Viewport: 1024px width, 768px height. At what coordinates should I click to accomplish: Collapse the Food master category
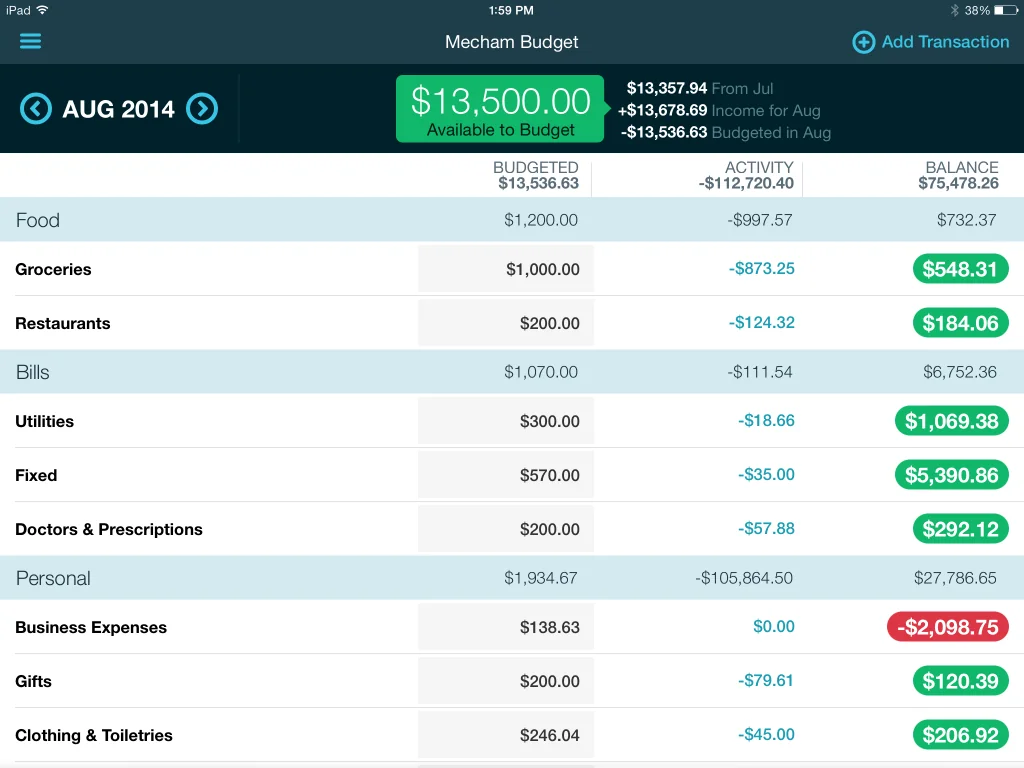click(x=38, y=220)
